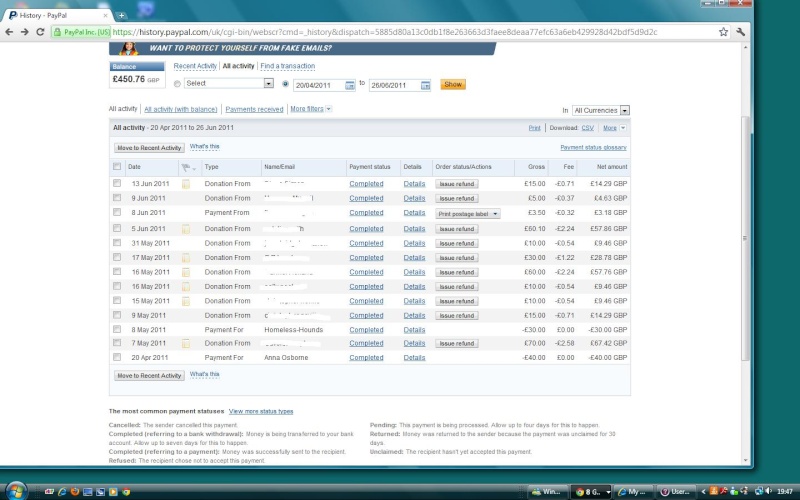This screenshot has height=500, width=800.
Task: Select the All activity tab beside Recent Activity
Action: [x=238, y=66]
